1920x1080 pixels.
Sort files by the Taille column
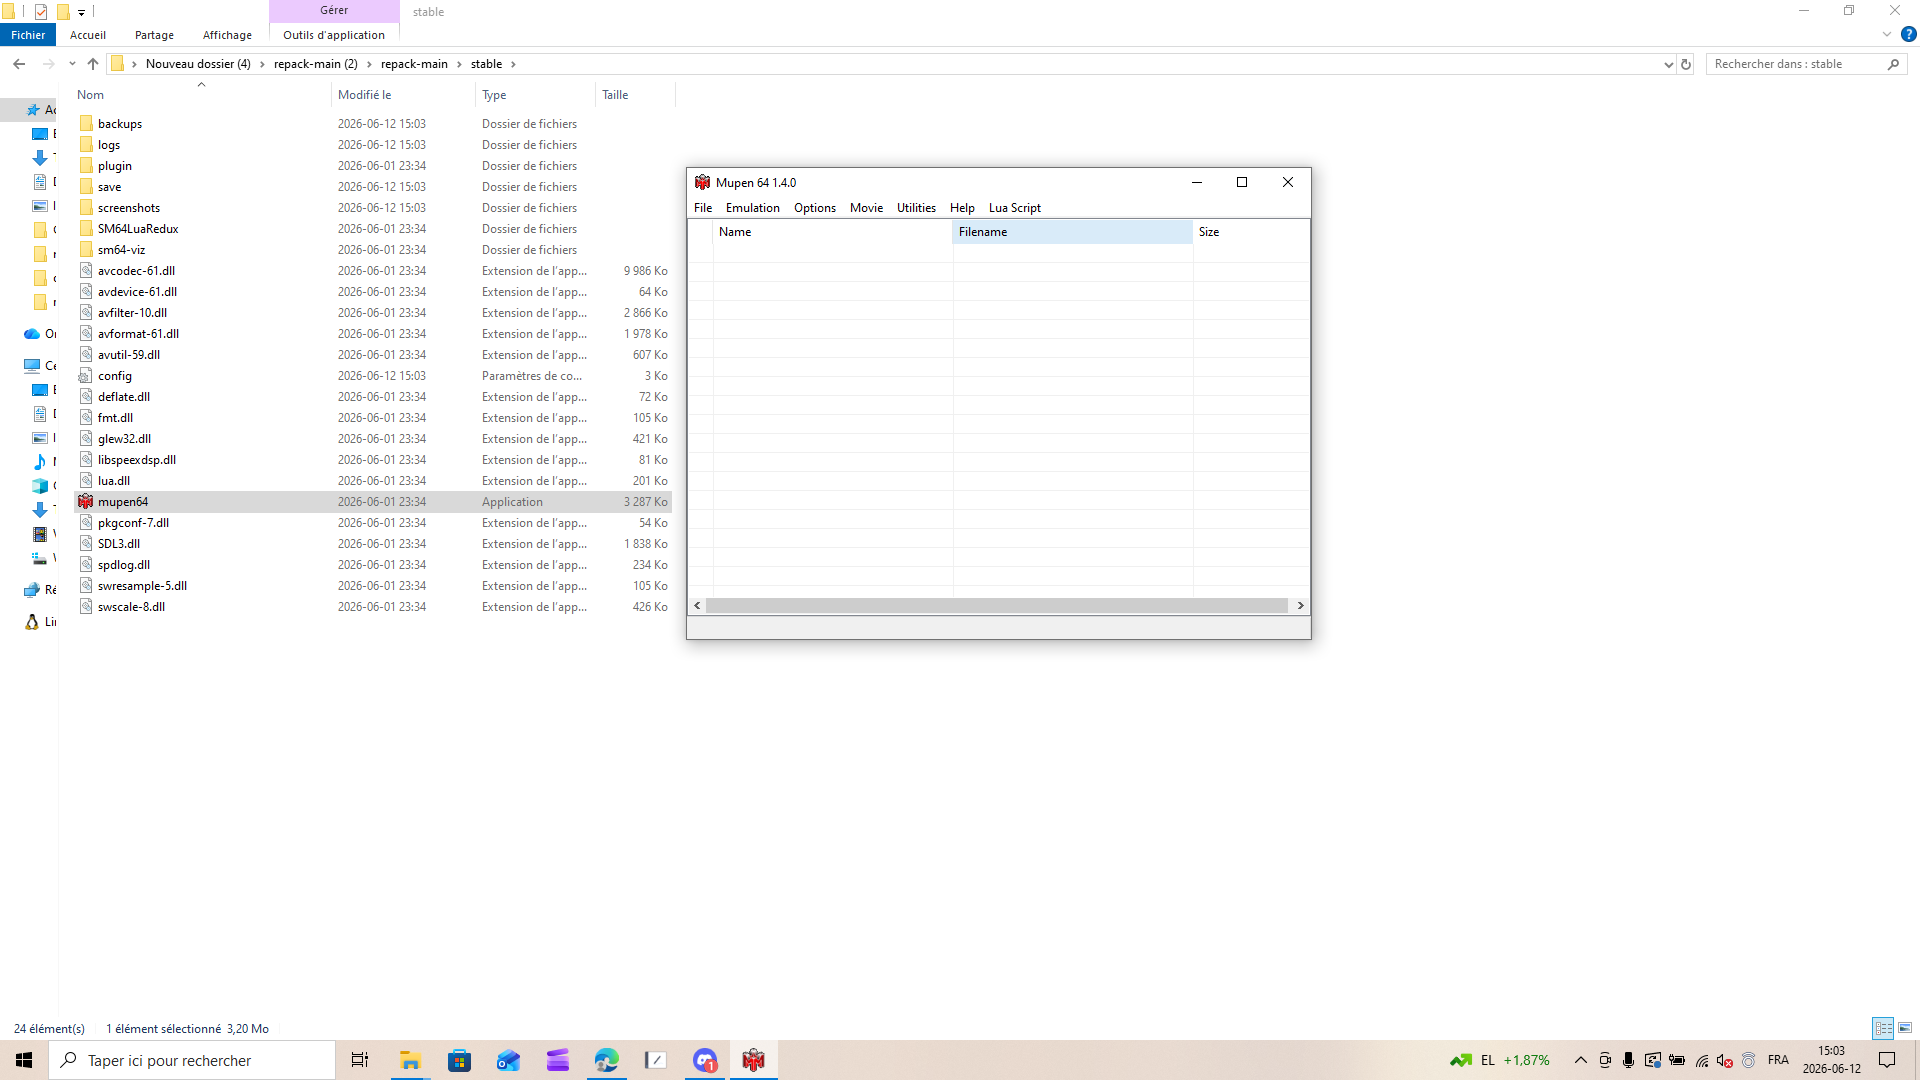636,95
